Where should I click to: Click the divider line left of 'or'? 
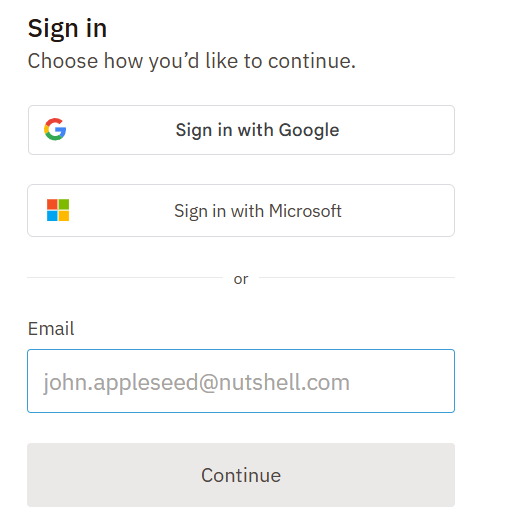125,278
